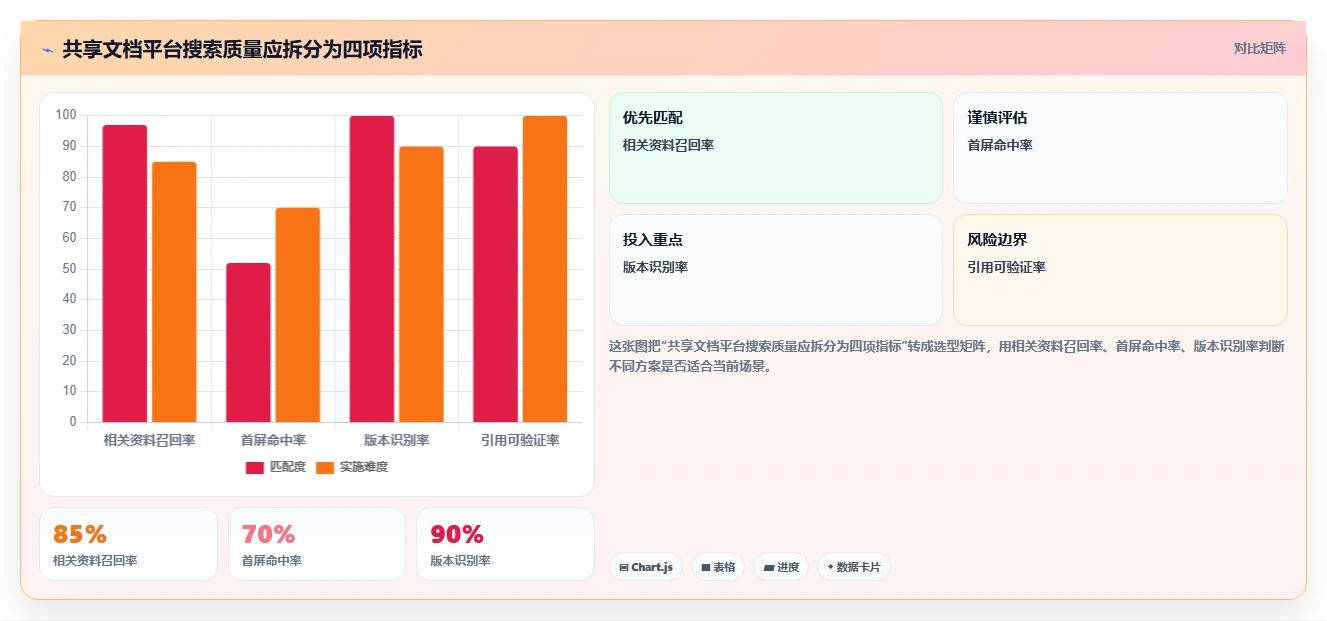
Task: Click the 首屏命中率 x-axis label
Action: 273,440
